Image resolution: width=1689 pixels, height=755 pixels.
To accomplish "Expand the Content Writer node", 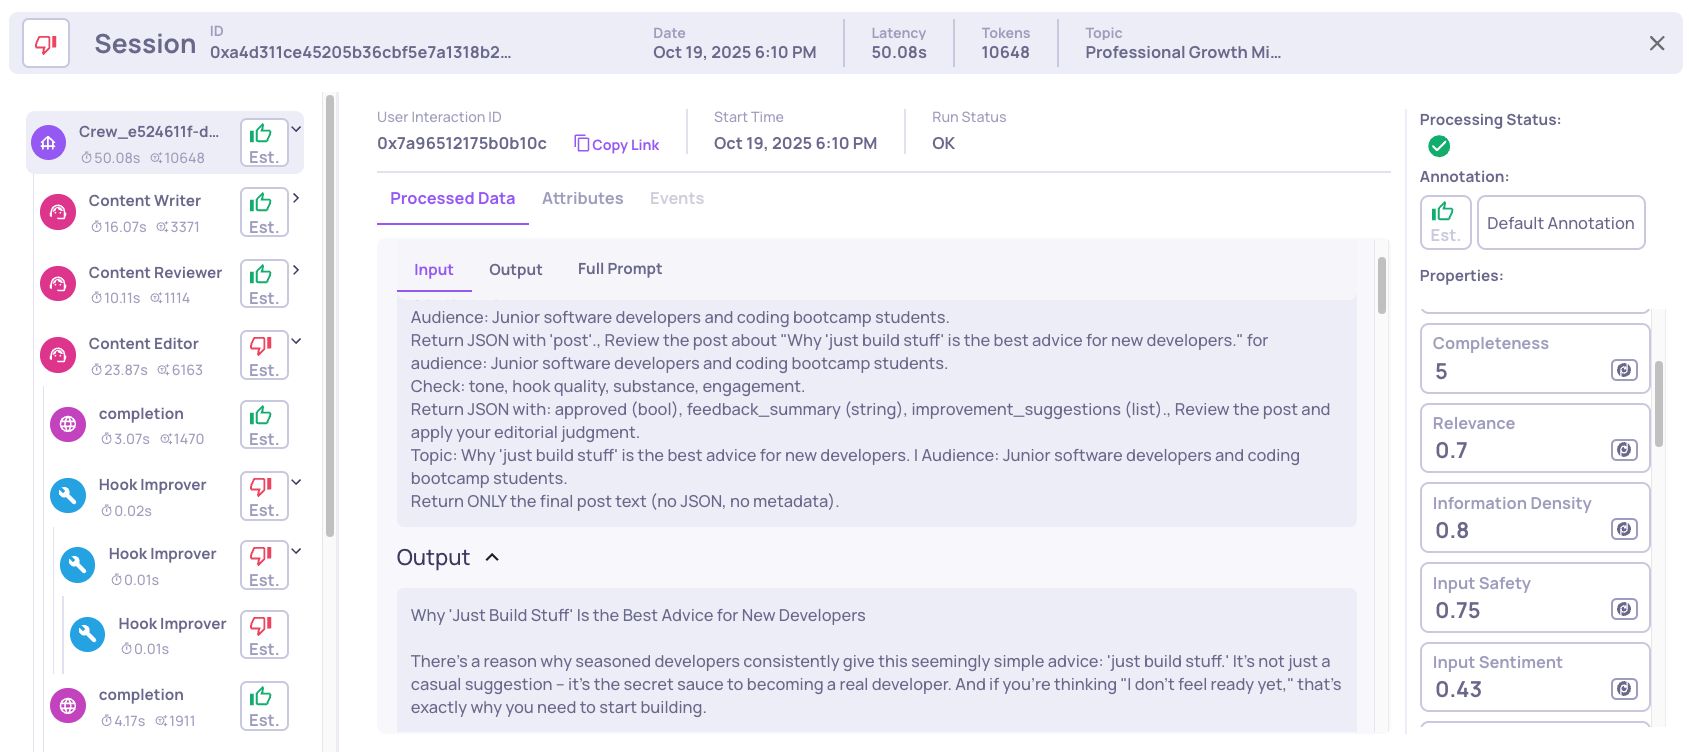I will coord(296,198).
